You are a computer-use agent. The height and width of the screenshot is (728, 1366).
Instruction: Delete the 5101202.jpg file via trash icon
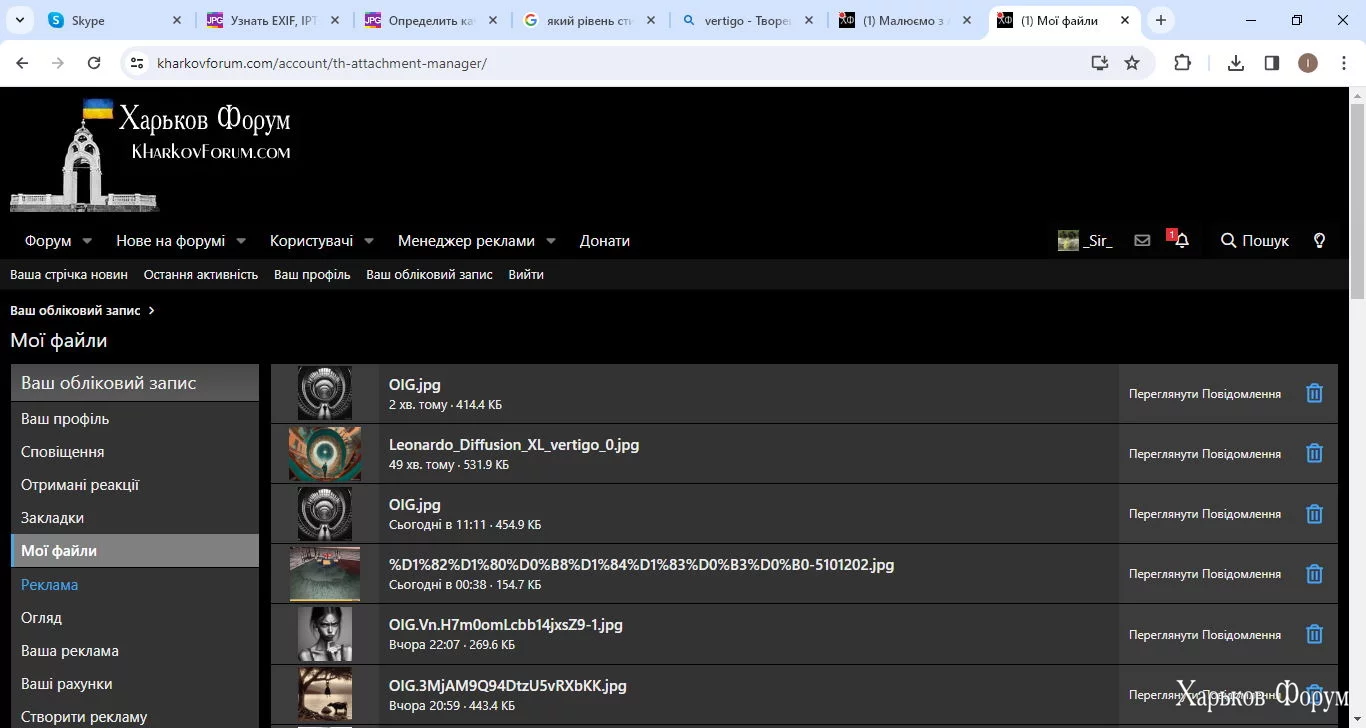(x=1314, y=574)
